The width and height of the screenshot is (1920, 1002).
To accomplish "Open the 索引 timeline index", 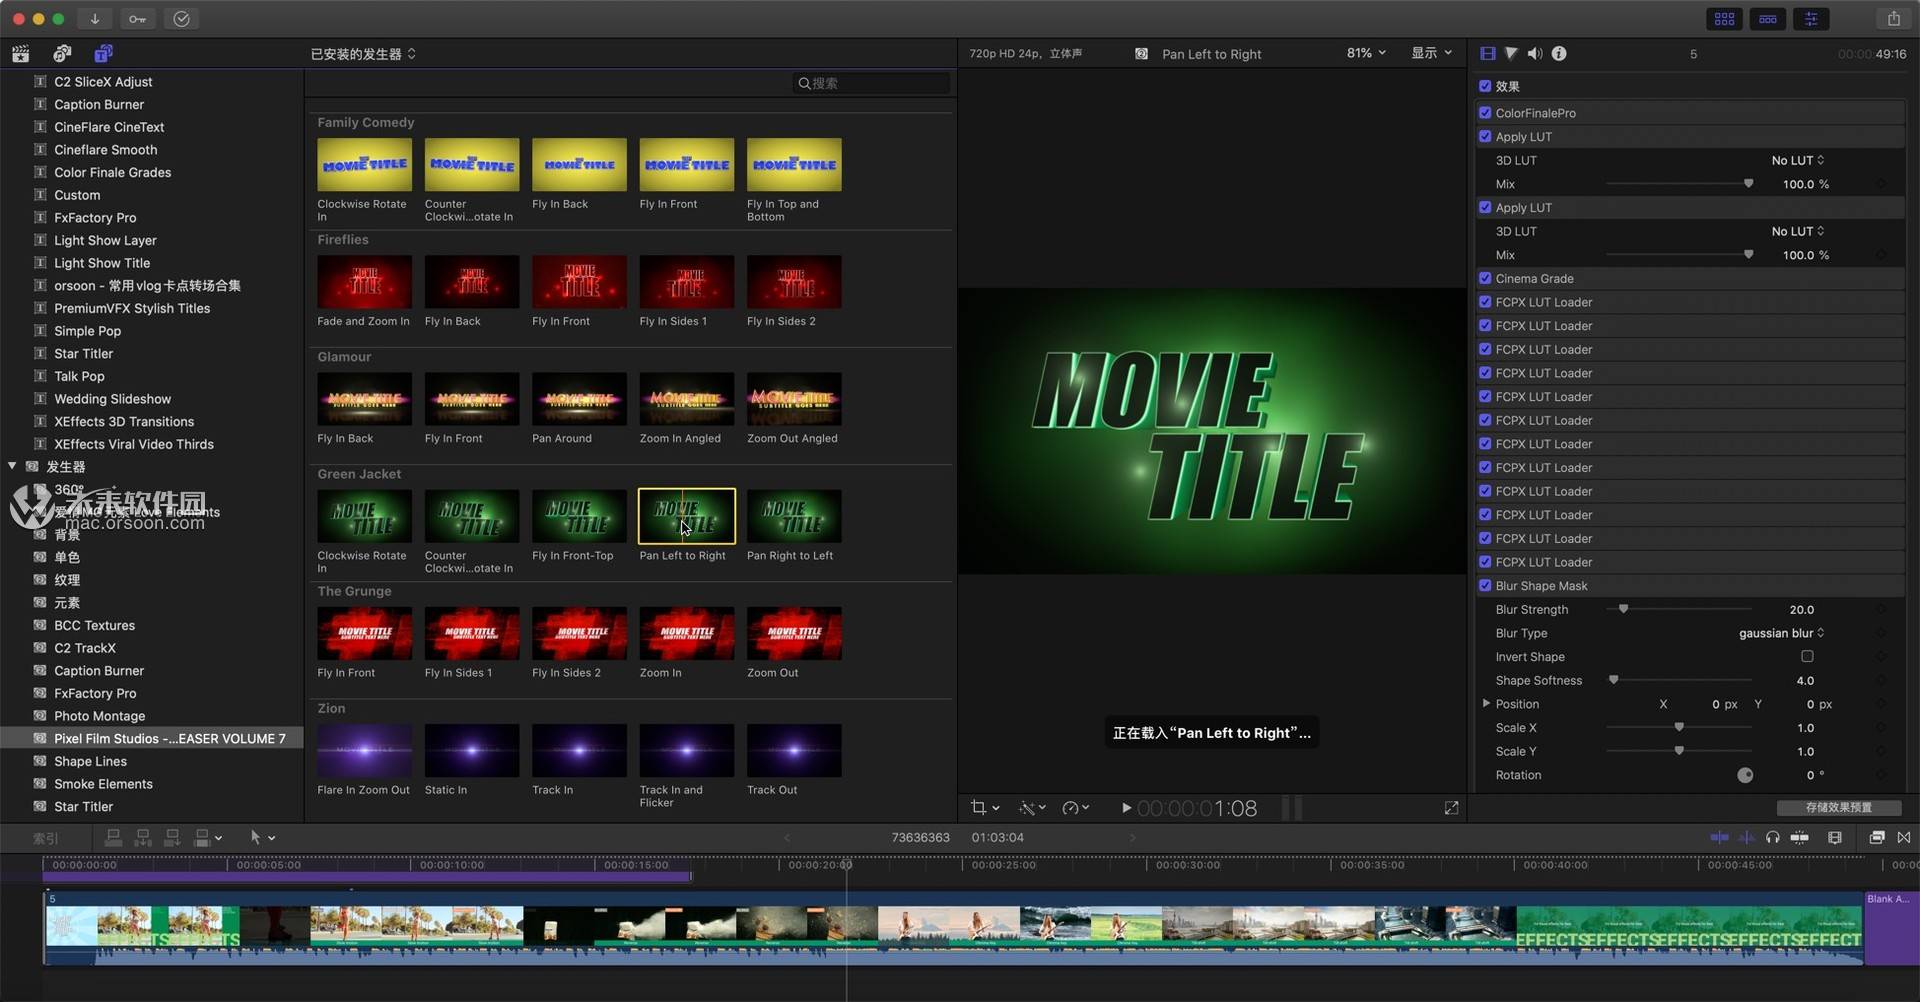I will point(46,838).
